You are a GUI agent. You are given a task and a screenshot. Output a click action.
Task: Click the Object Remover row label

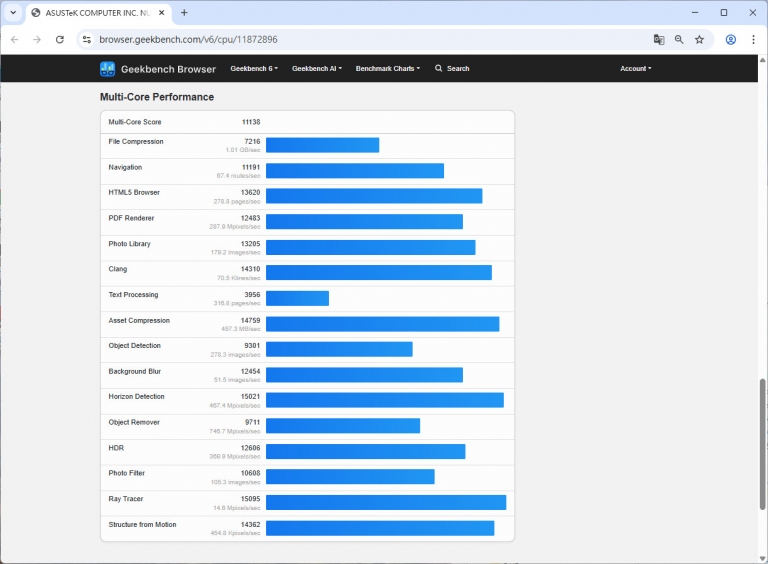134,422
